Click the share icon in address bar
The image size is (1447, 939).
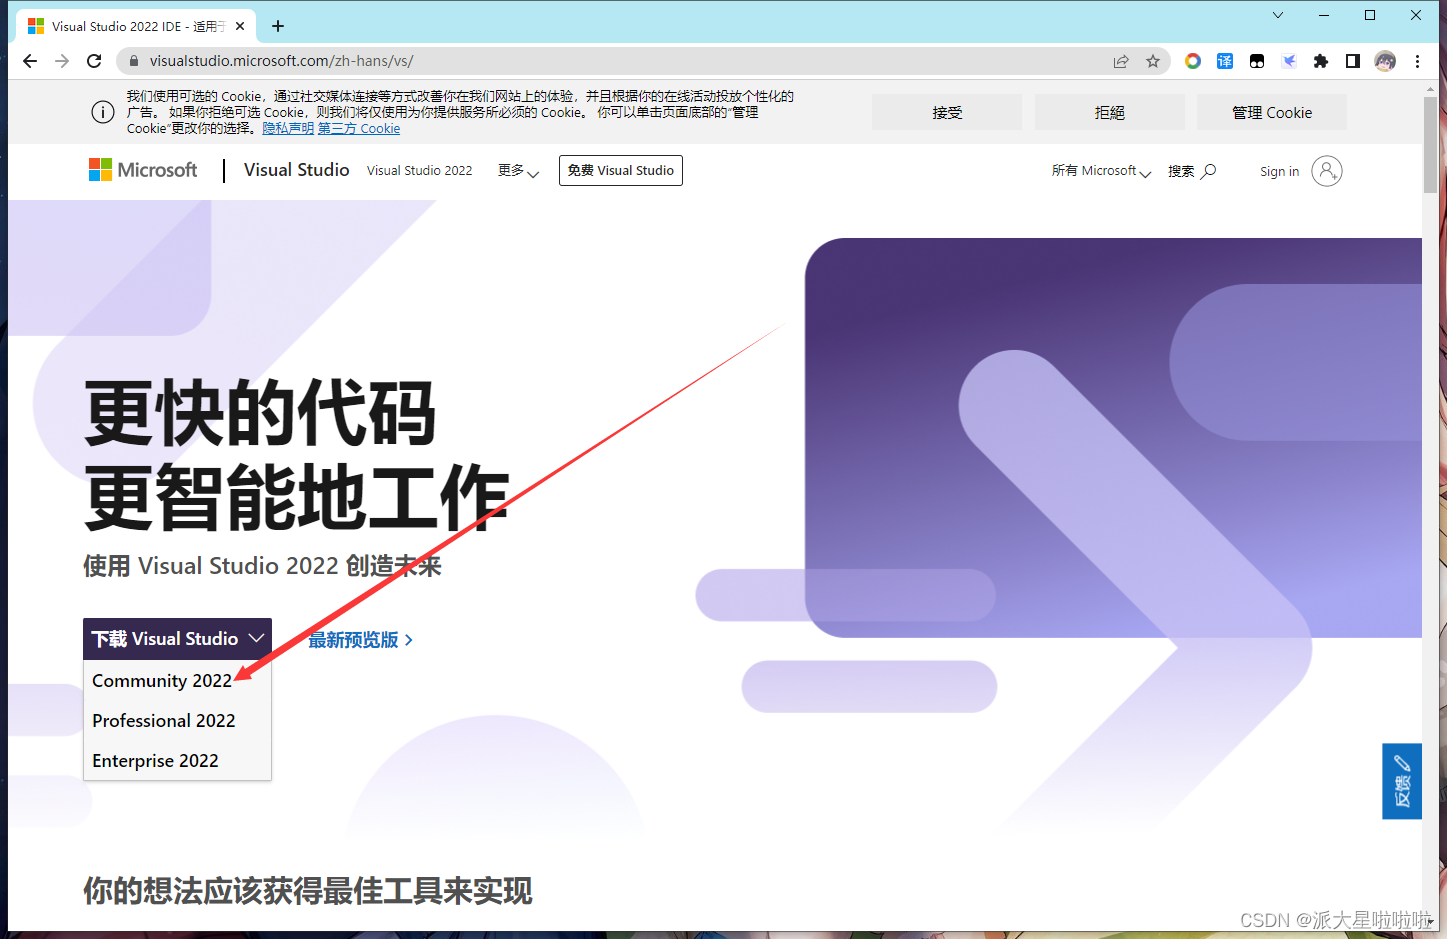coord(1120,61)
